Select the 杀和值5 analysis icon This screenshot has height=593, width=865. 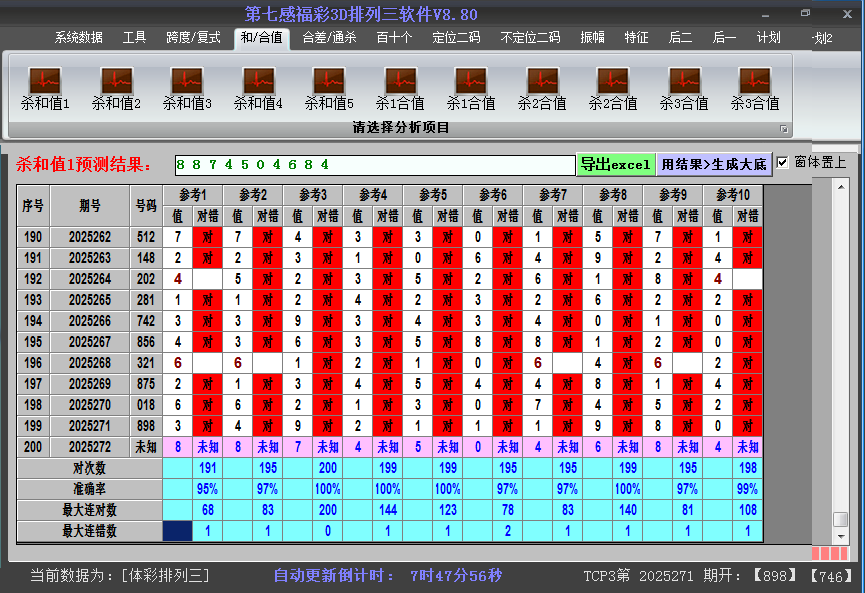[x=329, y=88]
